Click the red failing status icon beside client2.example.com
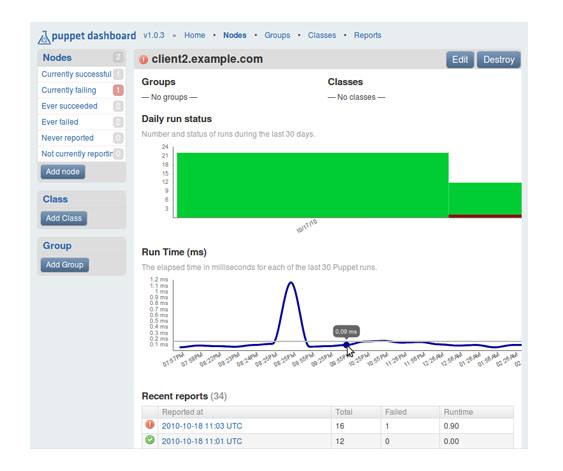Image resolution: width=563 pixels, height=471 pixels. 144,60
